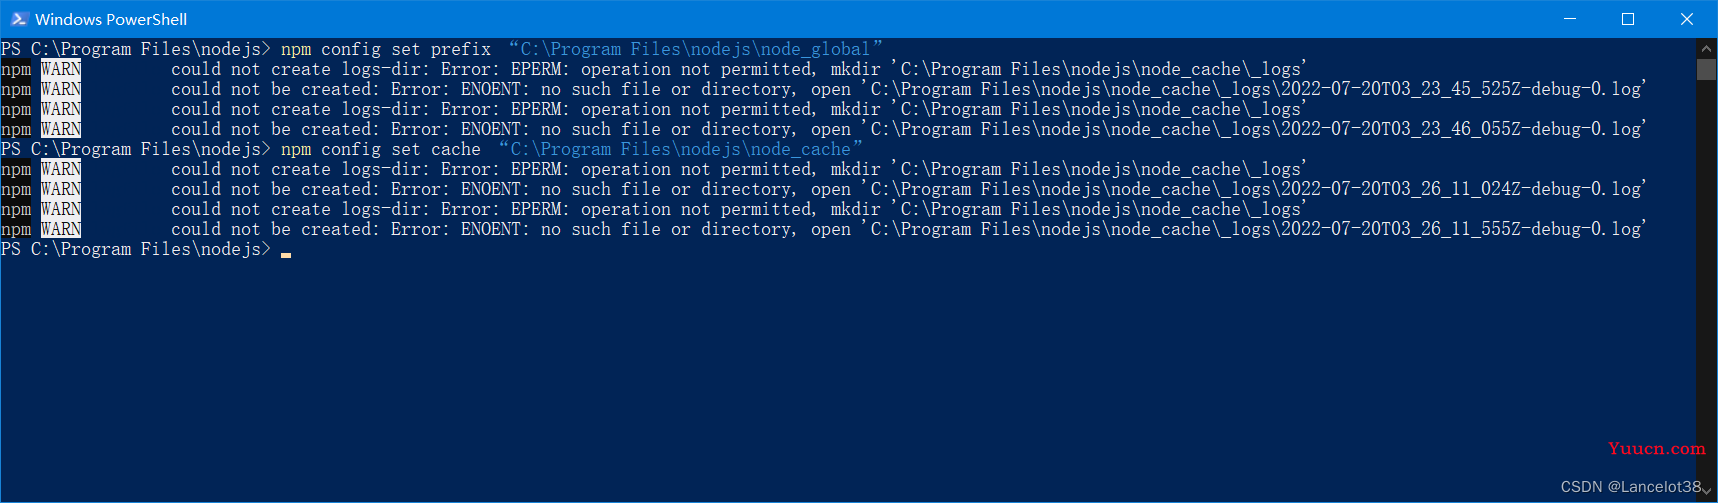Click the quoted node_cache path argument
This screenshot has height=503, width=1718.
pyautogui.click(x=680, y=149)
